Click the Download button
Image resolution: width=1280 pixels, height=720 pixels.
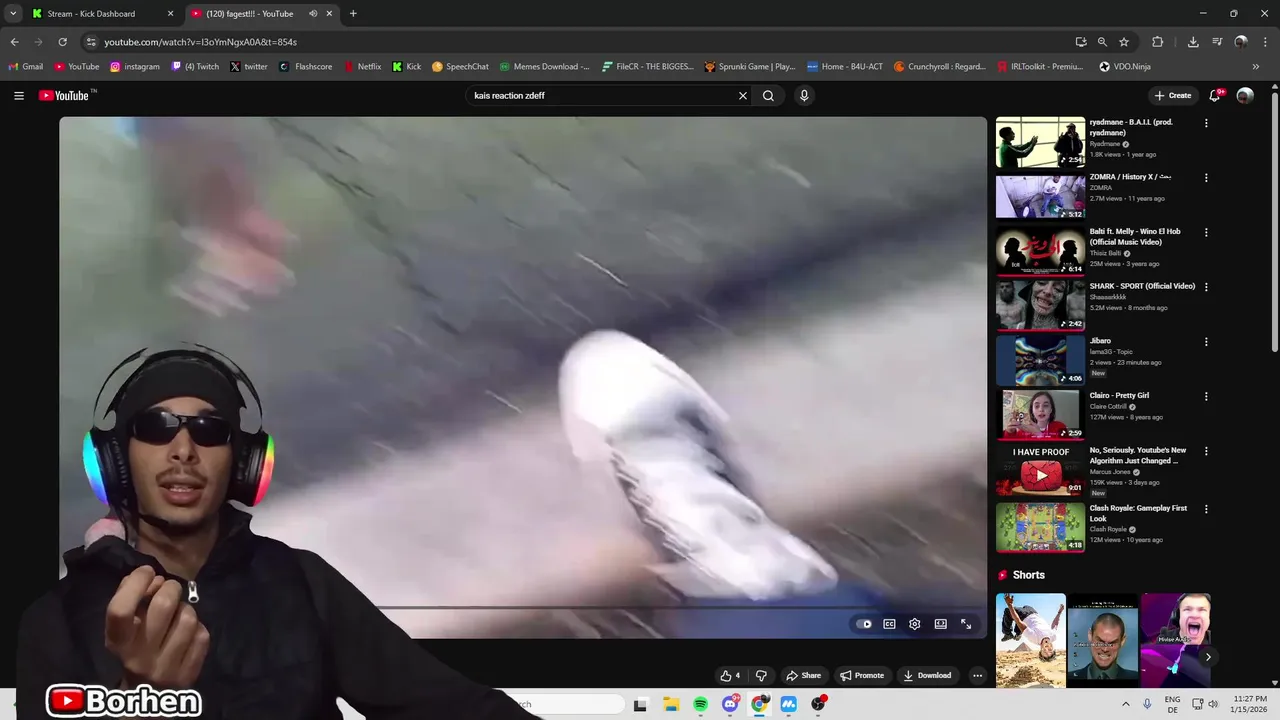pos(927,675)
